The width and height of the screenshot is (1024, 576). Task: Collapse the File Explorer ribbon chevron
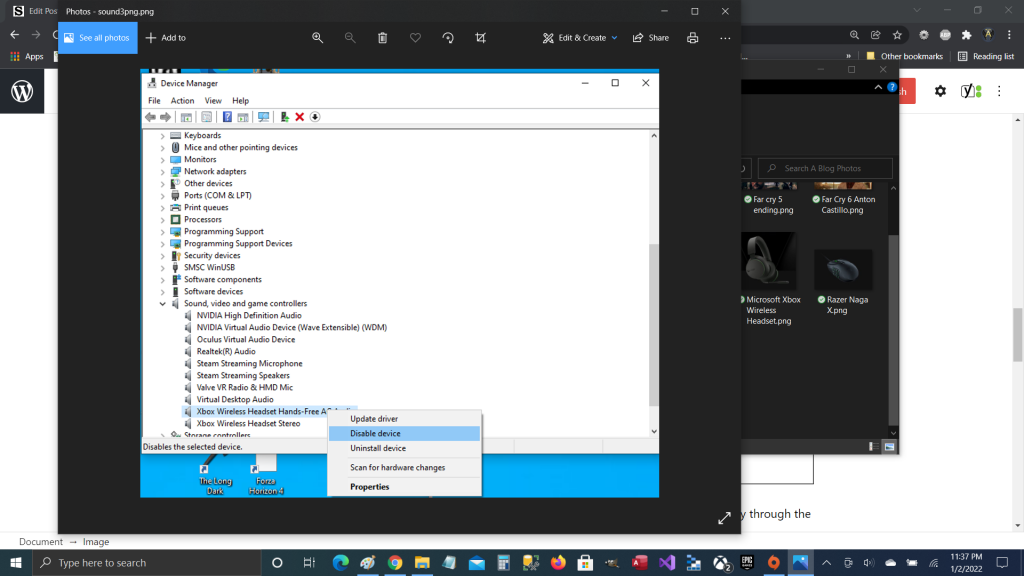tap(878, 87)
